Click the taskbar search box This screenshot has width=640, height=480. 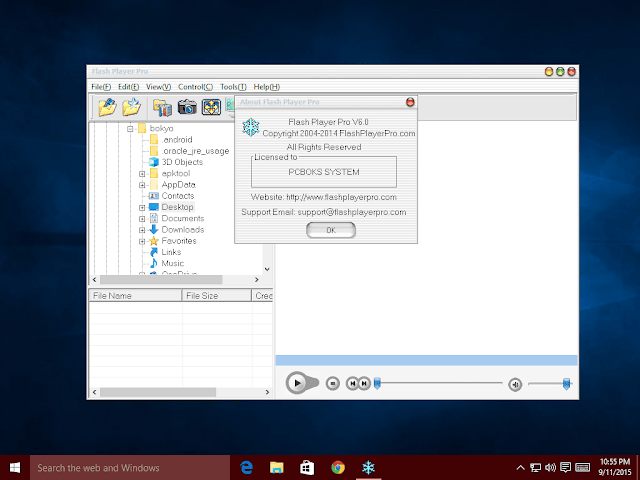click(x=130, y=468)
